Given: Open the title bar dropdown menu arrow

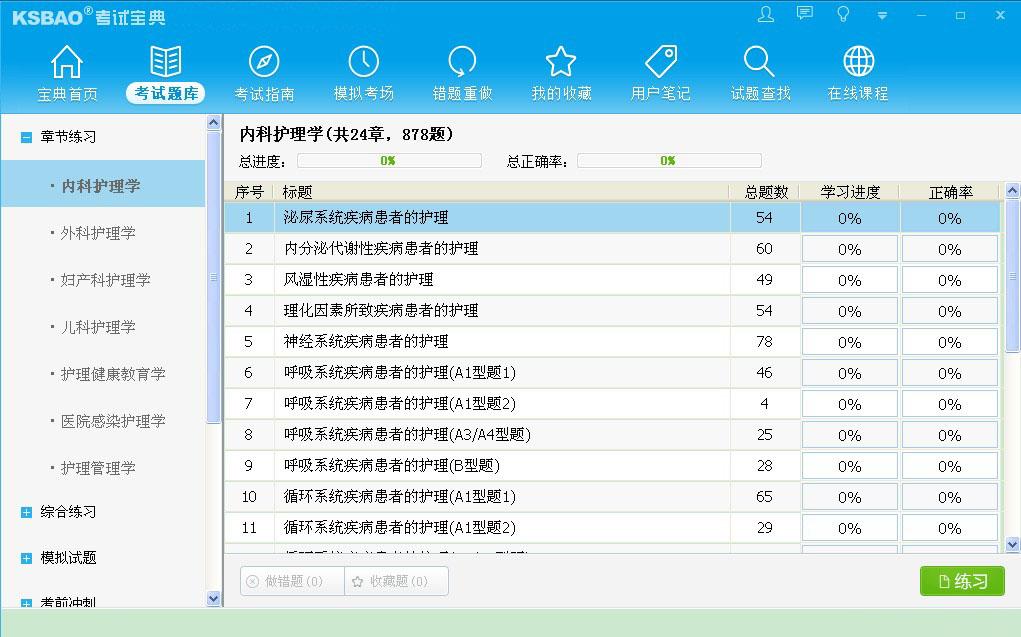Looking at the screenshot, I should (882, 16).
